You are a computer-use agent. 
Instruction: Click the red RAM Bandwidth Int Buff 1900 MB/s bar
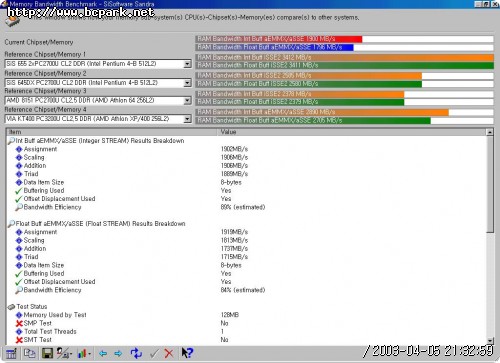click(279, 39)
